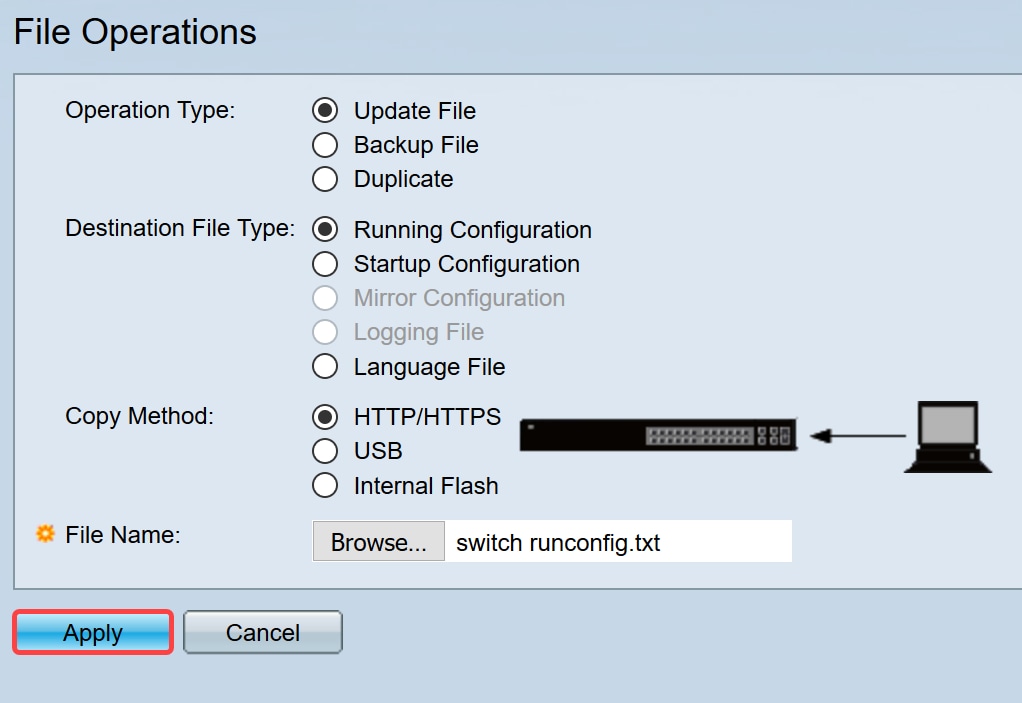Cancel the file operation
The image size is (1022, 703).
[263, 632]
